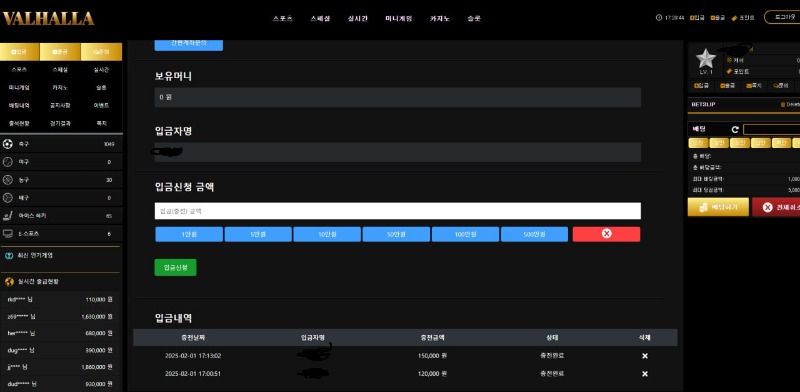Remove the 120,000 원 deposit history row

click(644, 374)
